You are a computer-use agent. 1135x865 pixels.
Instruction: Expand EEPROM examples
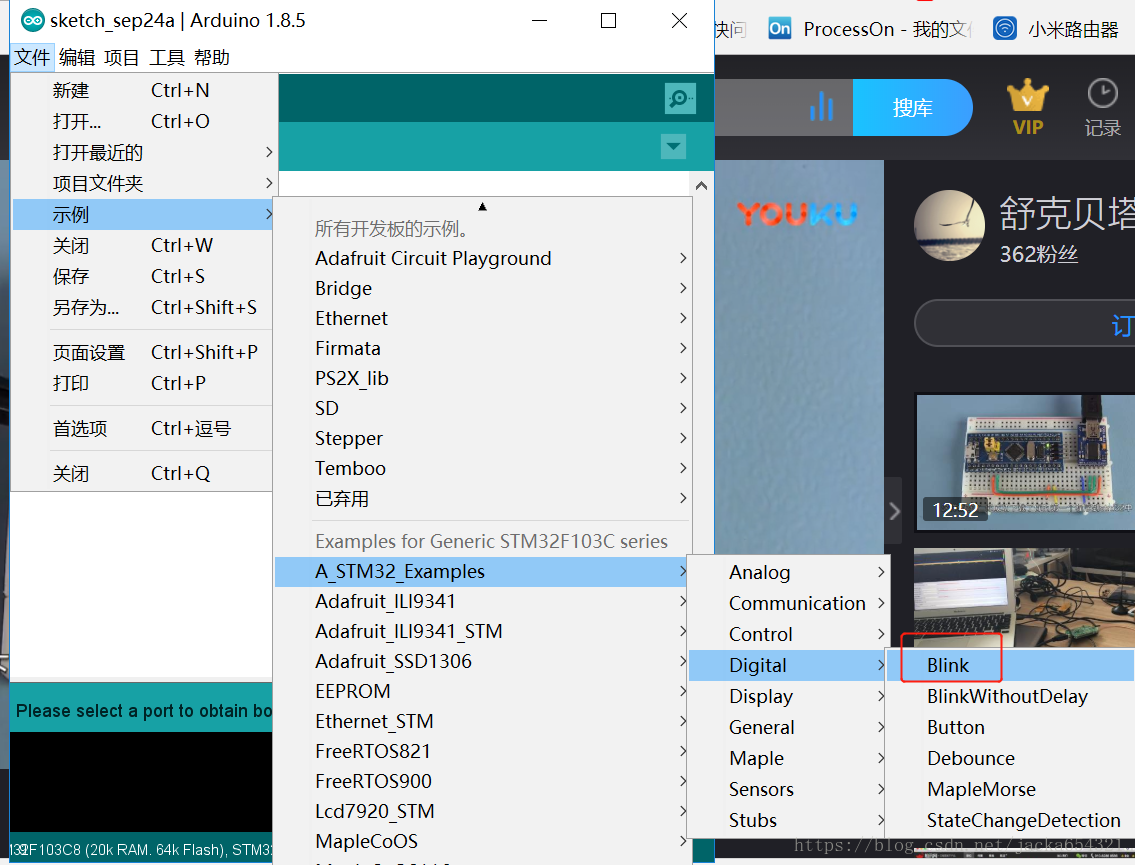[x=483, y=691]
